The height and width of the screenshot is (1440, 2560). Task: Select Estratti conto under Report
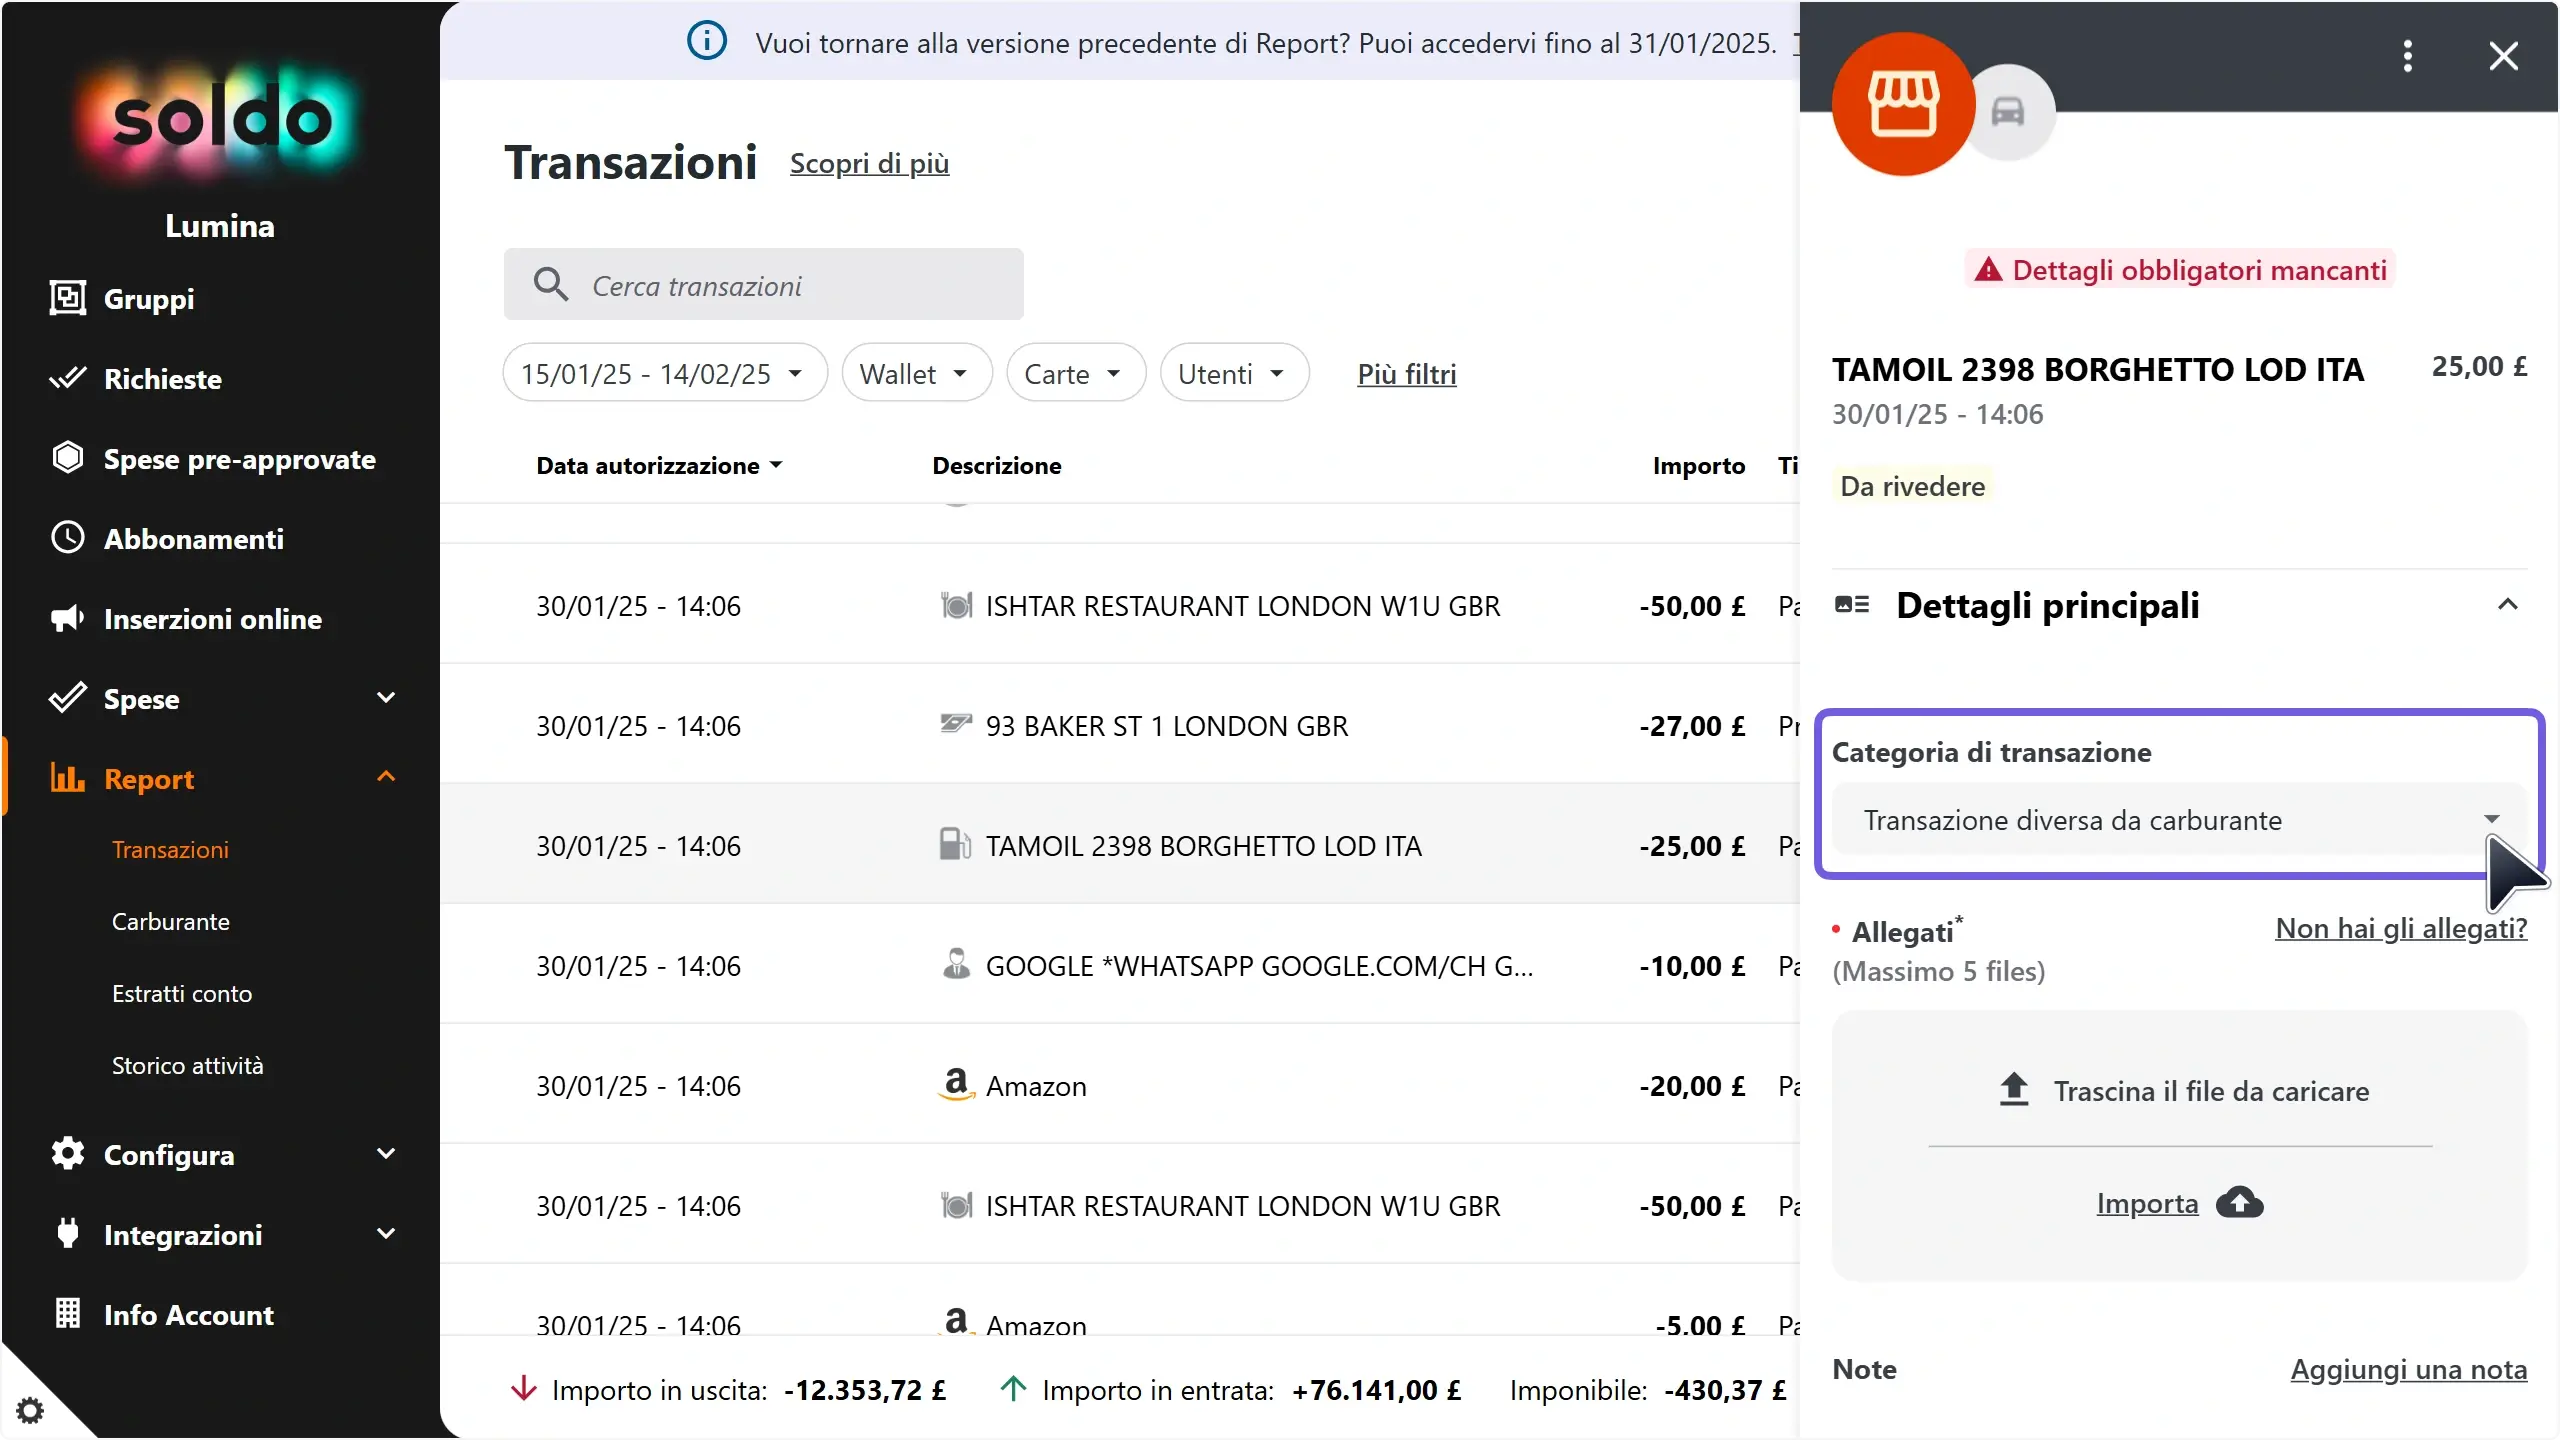click(x=182, y=994)
